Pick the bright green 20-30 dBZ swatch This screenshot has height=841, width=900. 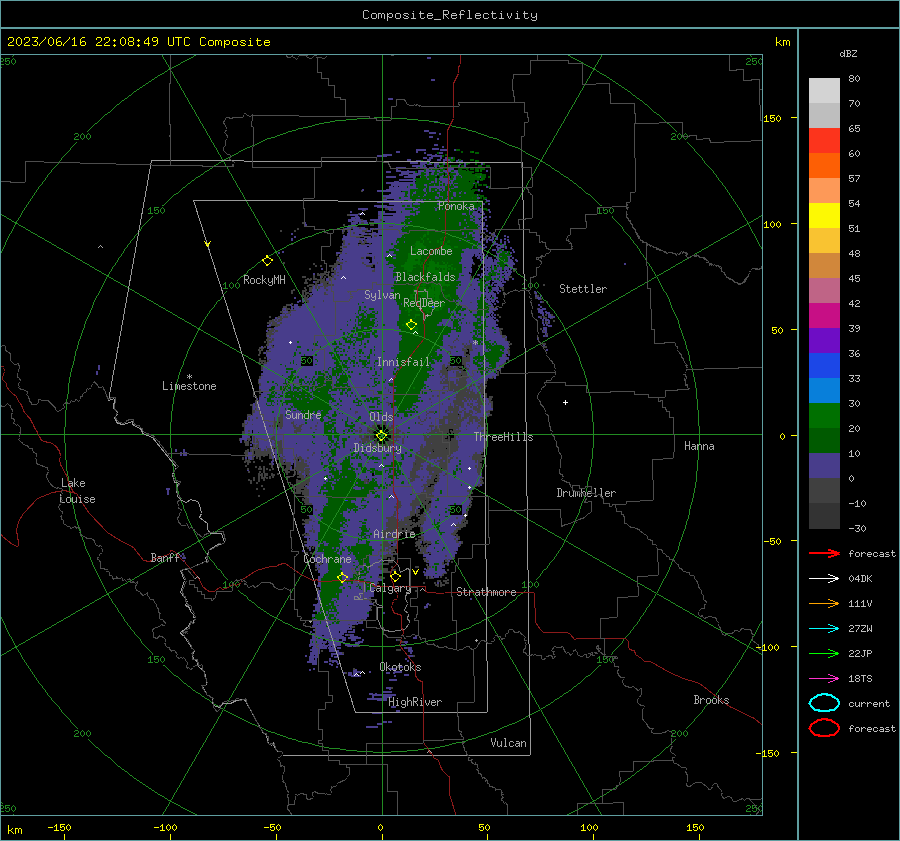tap(824, 416)
